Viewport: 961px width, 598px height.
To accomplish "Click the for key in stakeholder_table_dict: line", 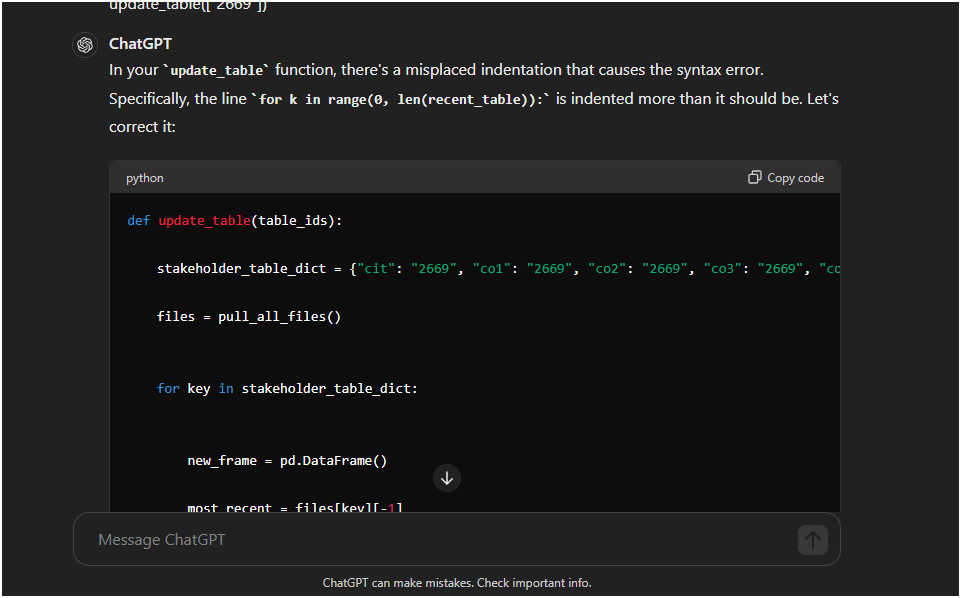I will click(287, 388).
